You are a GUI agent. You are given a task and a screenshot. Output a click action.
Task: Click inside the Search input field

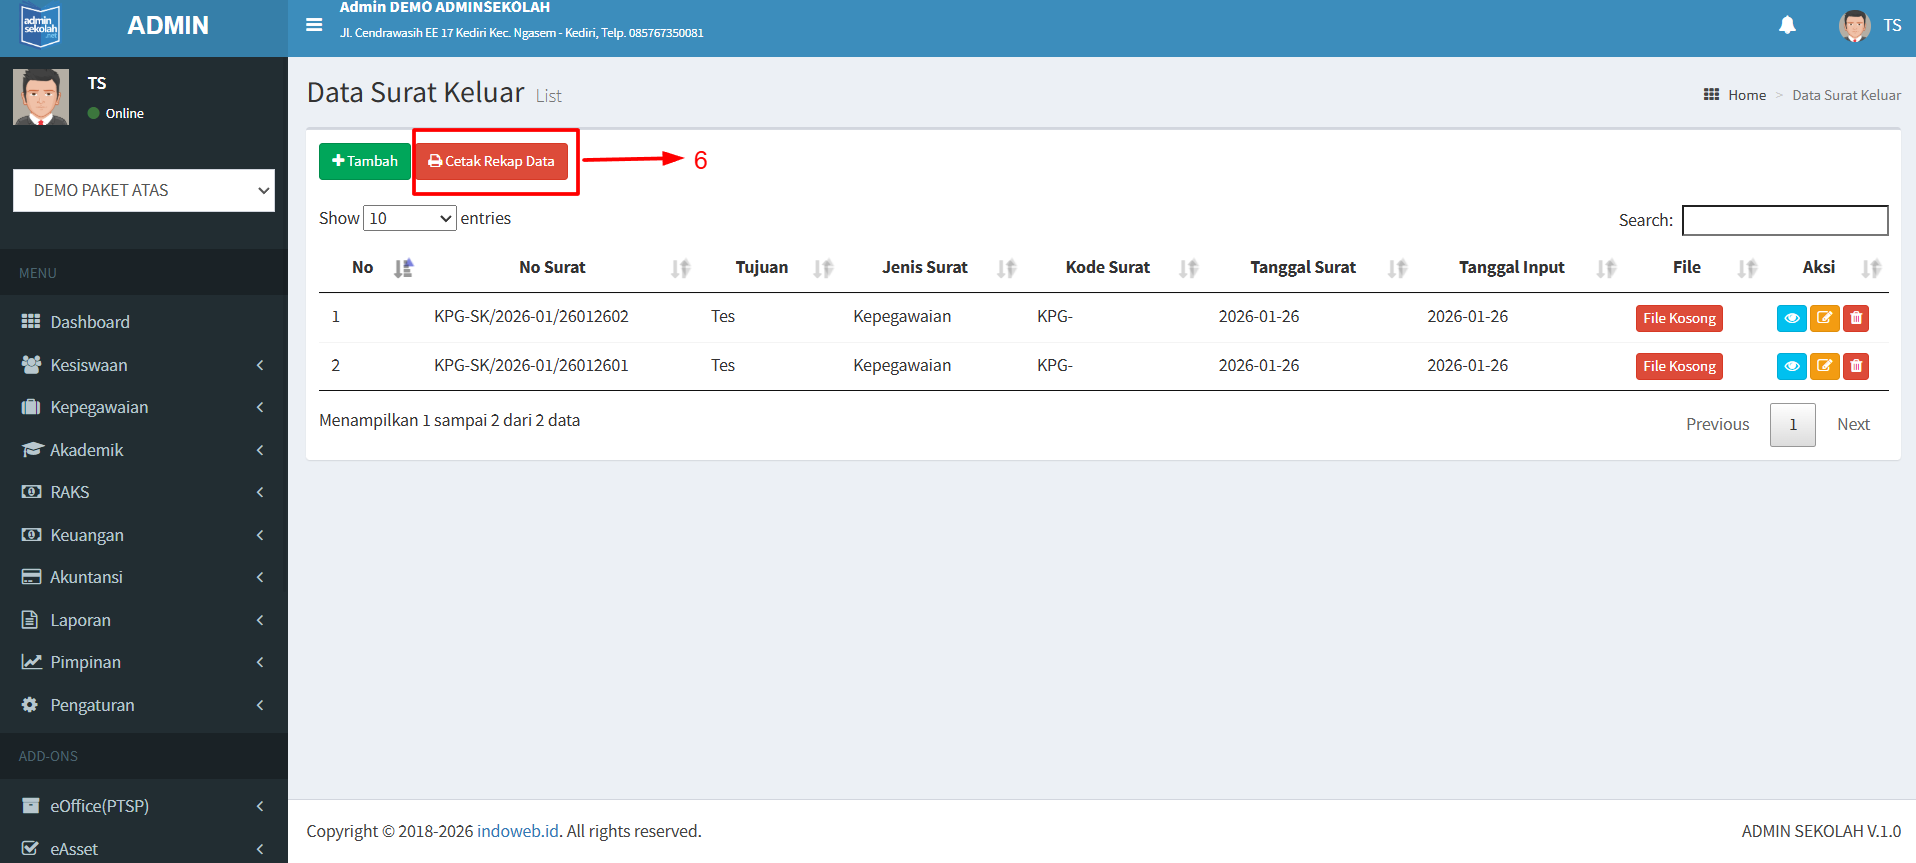(1784, 220)
